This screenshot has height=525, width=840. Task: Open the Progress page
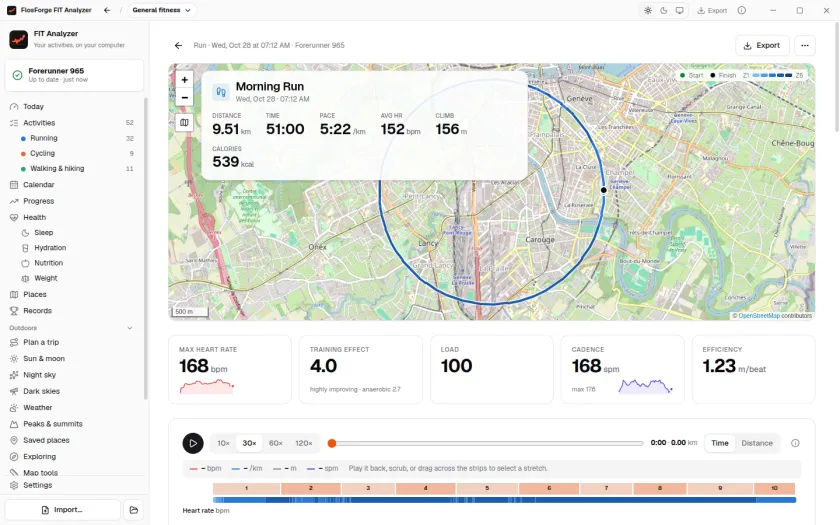(74, 201)
